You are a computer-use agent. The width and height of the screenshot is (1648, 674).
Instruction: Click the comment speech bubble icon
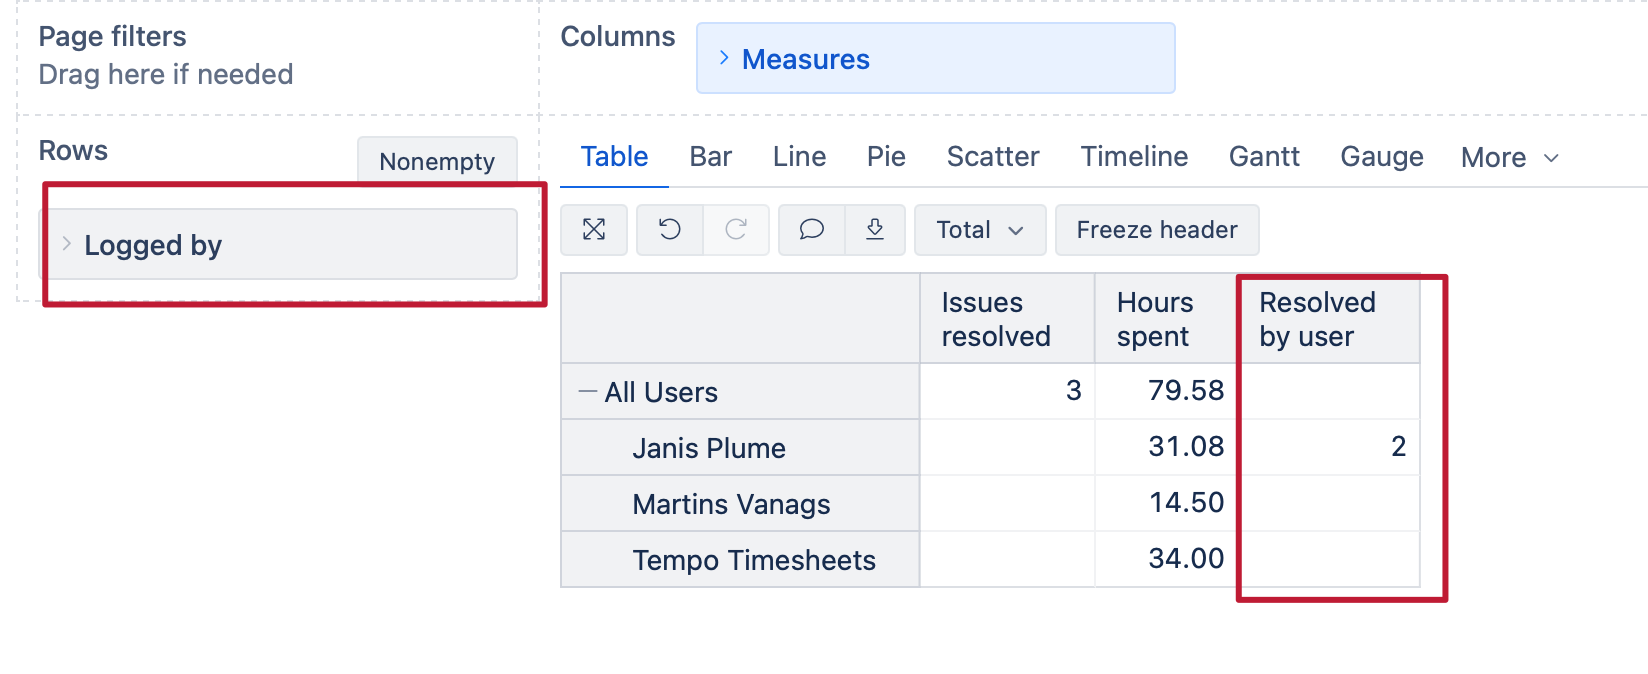(x=811, y=230)
